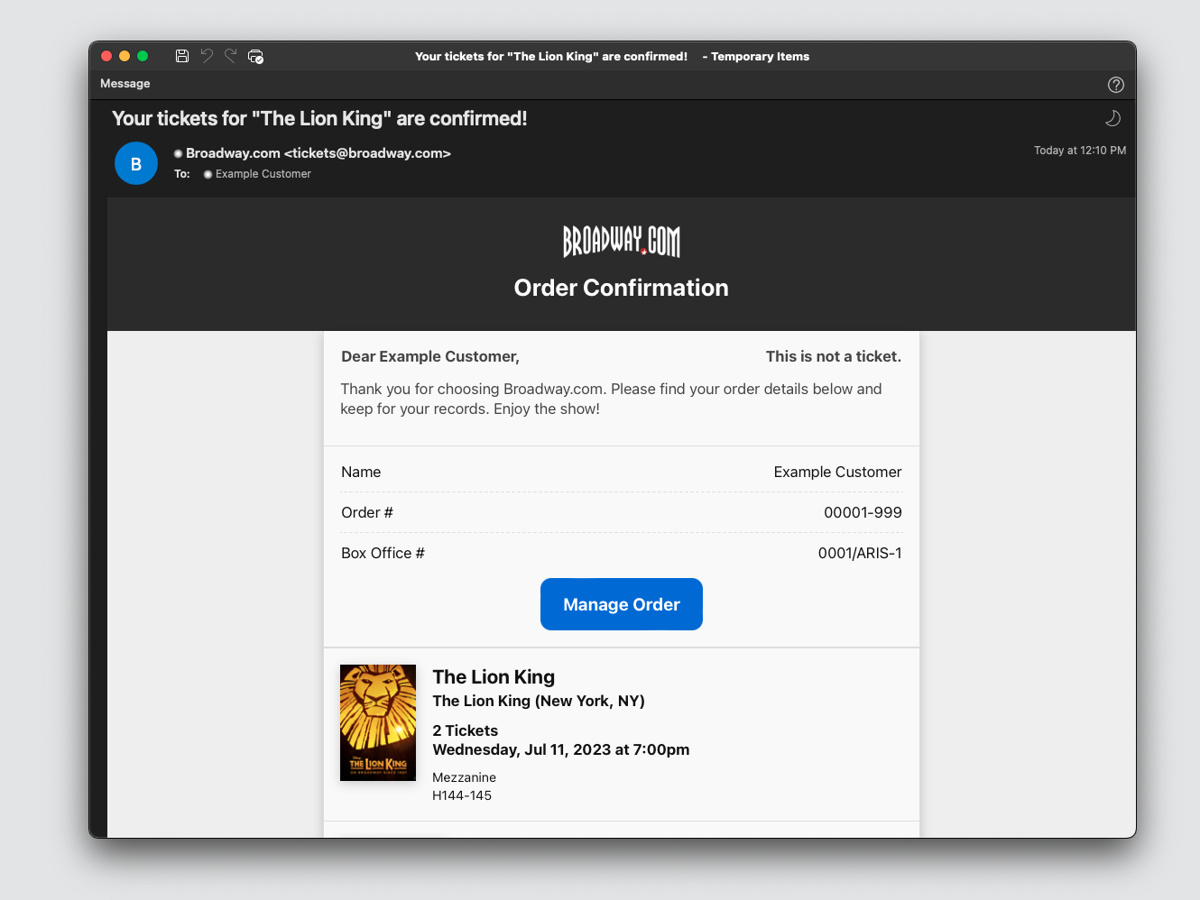The width and height of the screenshot is (1200, 900).
Task: Toggle the status dot beside Broadway.com
Action: 177,153
